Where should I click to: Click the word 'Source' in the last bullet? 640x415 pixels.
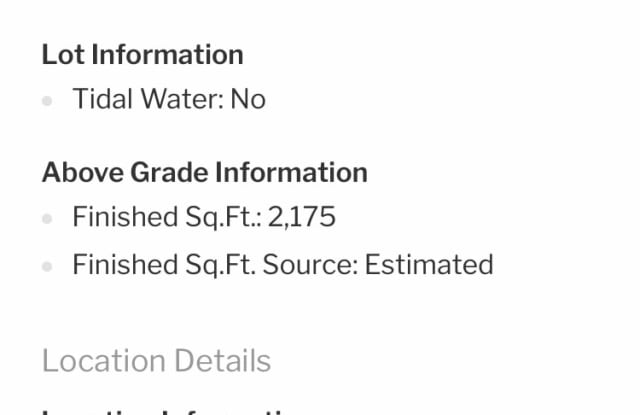point(310,264)
